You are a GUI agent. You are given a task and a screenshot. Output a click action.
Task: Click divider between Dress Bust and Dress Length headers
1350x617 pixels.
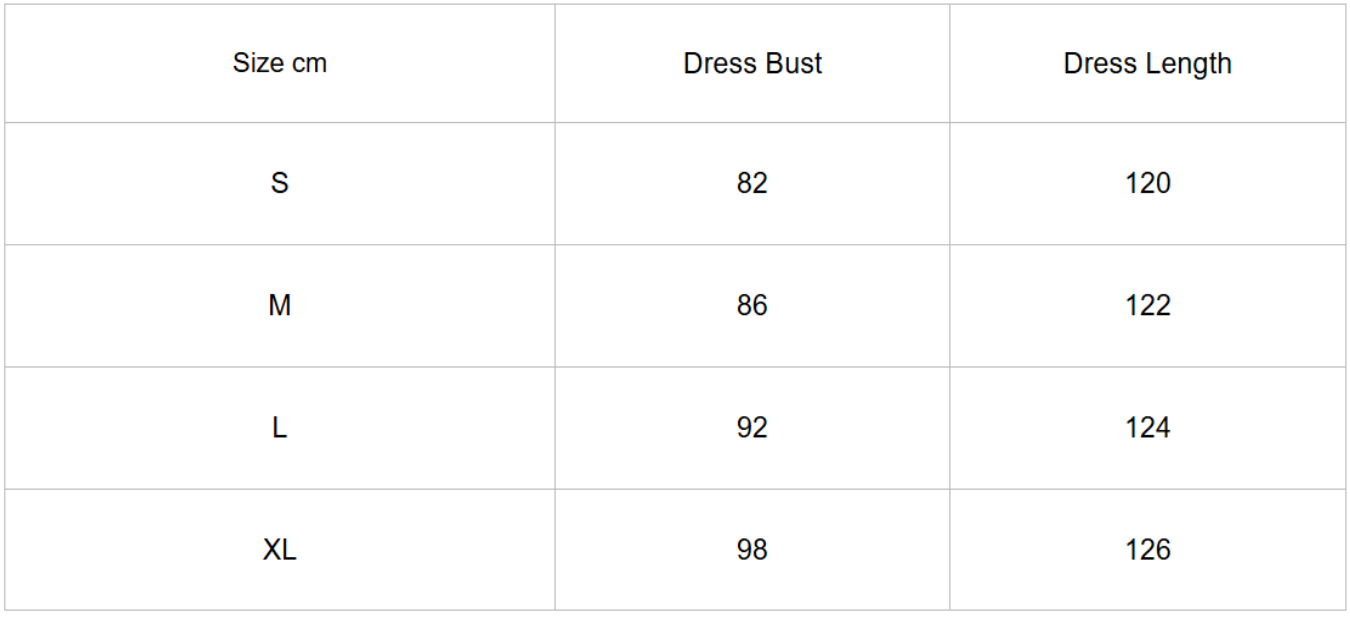(x=950, y=63)
